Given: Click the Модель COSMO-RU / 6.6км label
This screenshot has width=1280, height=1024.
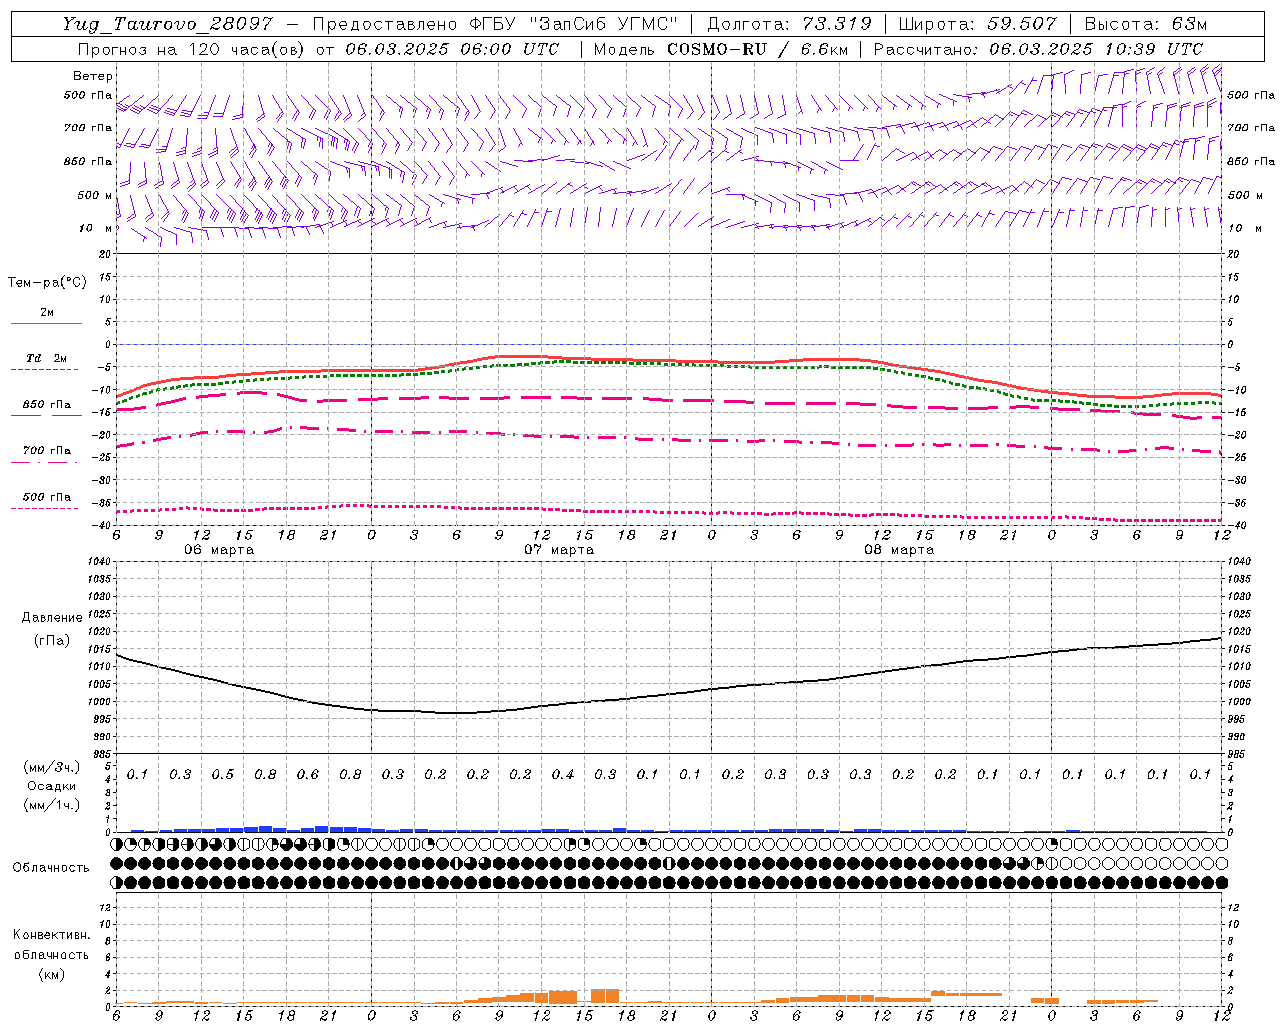Looking at the screenshot, I should 720,49.
